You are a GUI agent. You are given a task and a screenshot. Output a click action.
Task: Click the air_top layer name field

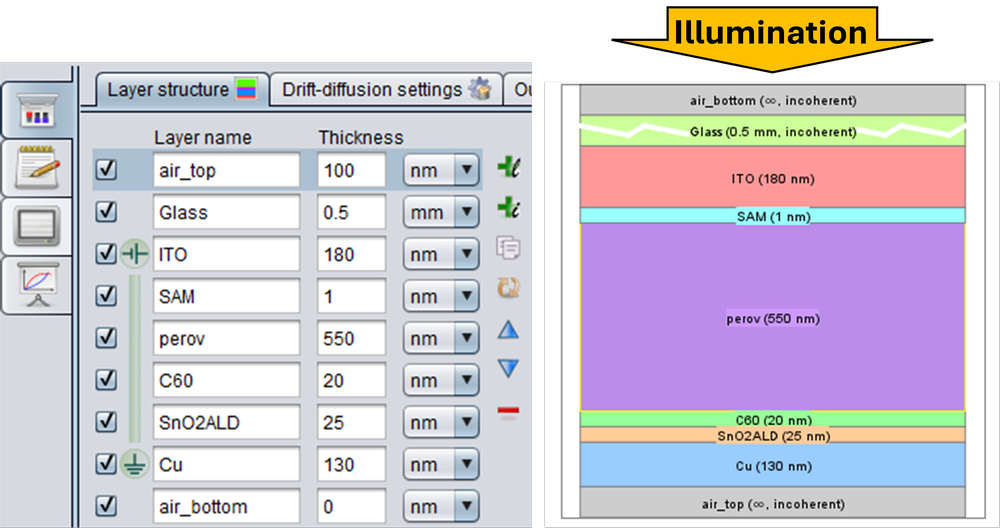coord(226,170)
